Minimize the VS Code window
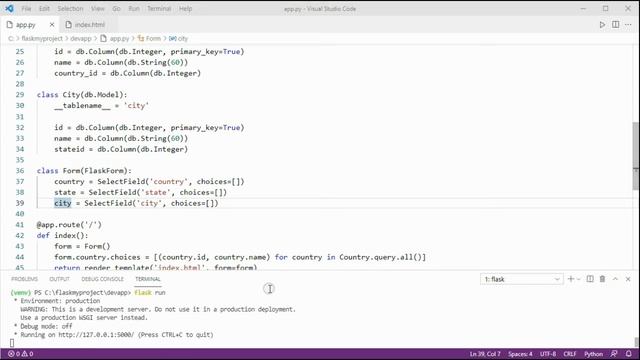 click(583, 9)
